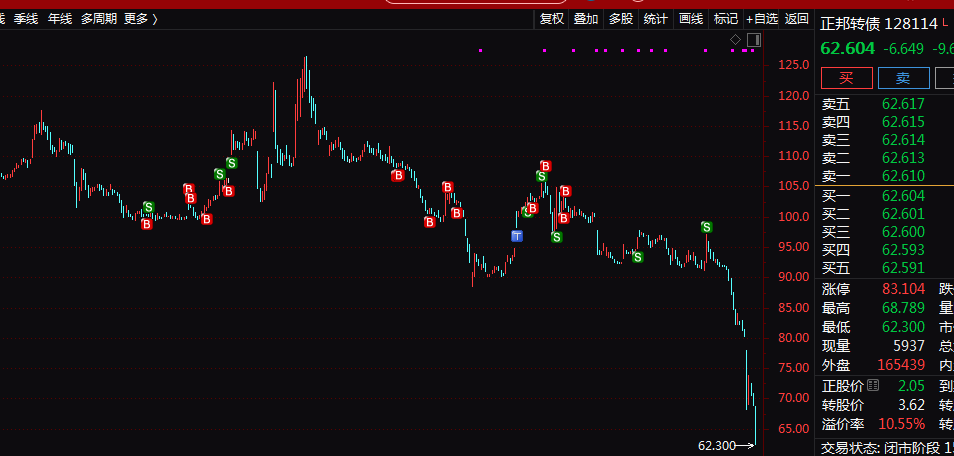Click the 交易状态 闭市阶段 status line
The image size is (954, 456).
click(x=887, y=449)
